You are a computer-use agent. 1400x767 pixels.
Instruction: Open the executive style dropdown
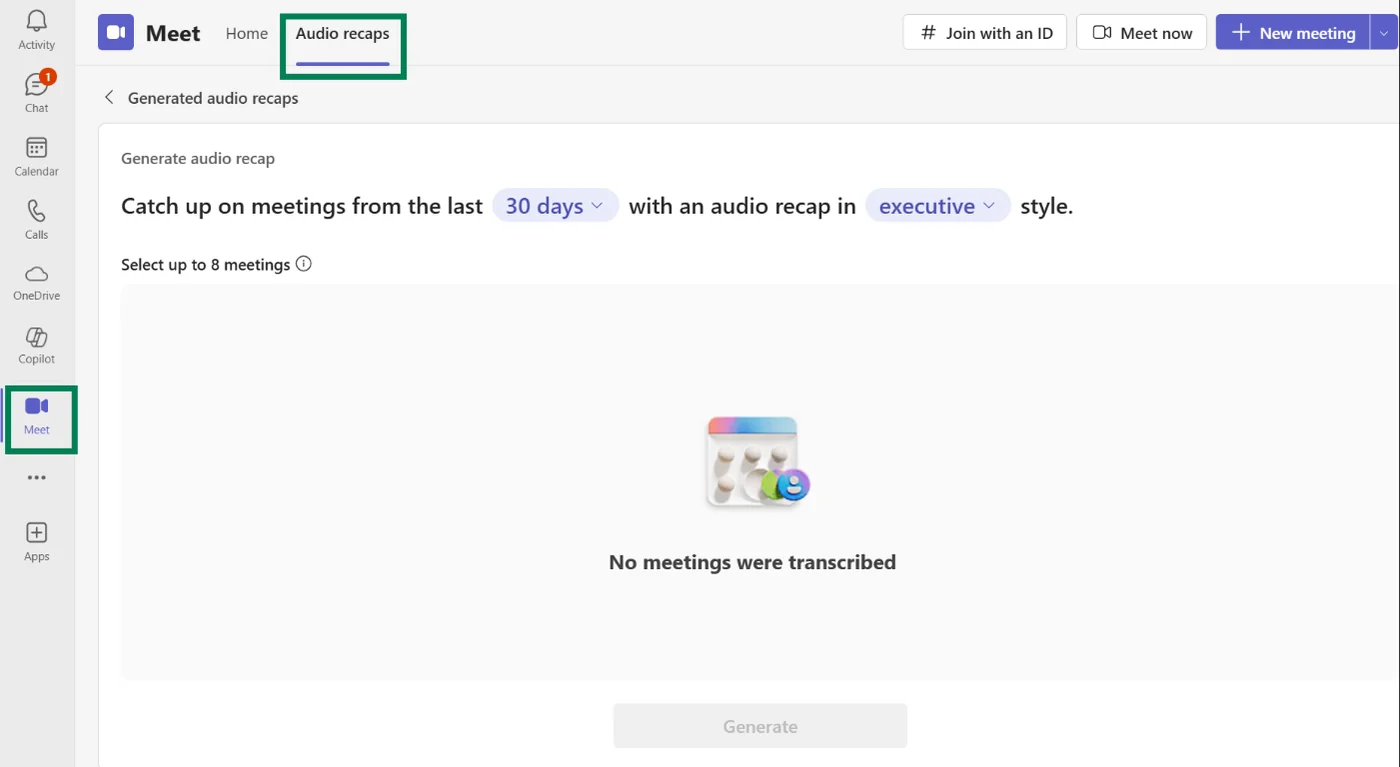(x=938, y=206)
